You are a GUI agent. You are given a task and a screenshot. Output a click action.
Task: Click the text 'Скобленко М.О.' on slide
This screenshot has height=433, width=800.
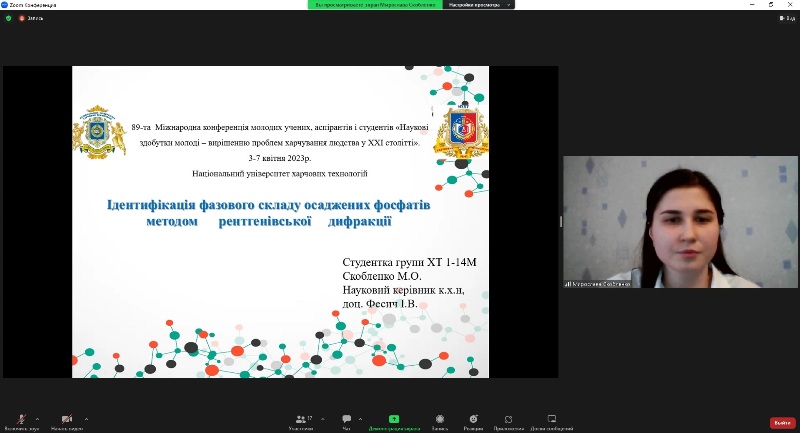click(x=382, y=276)
